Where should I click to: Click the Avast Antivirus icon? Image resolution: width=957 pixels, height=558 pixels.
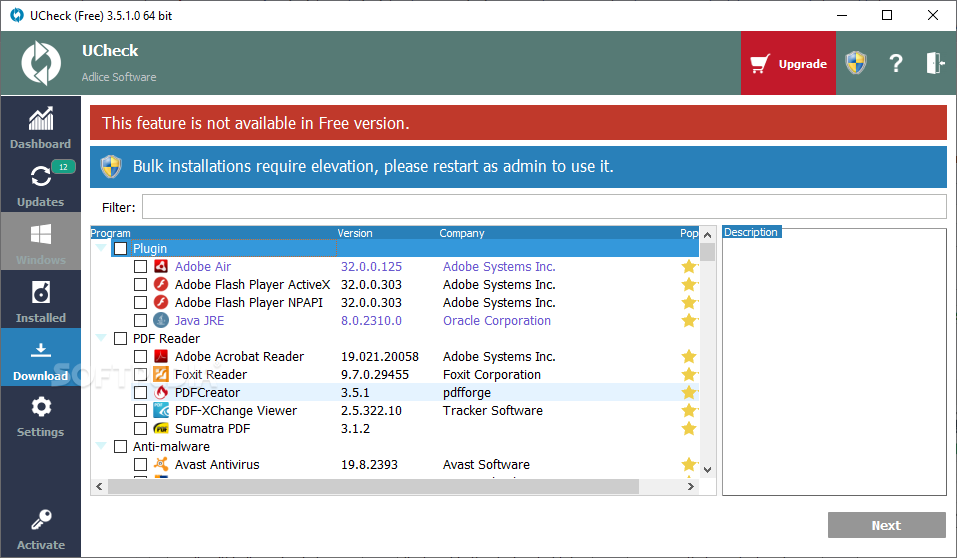click(161, 465)
